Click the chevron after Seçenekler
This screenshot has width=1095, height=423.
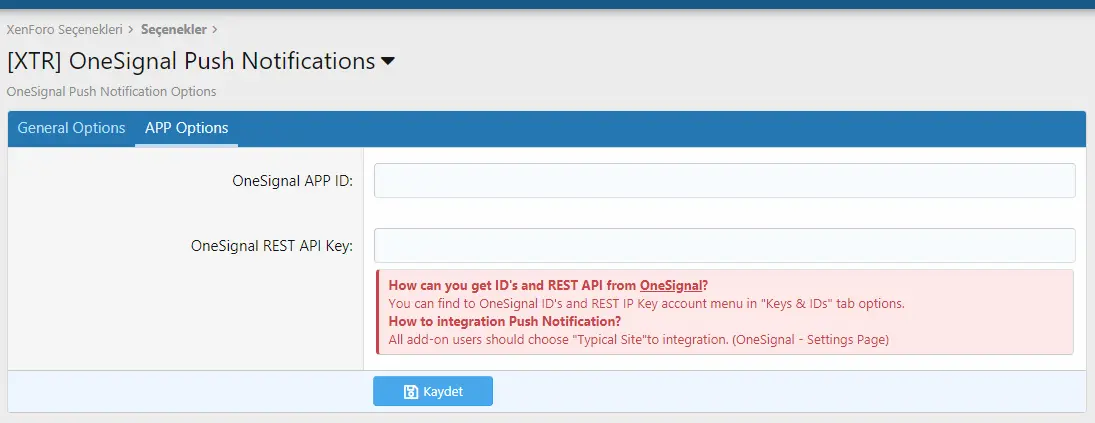214,29
